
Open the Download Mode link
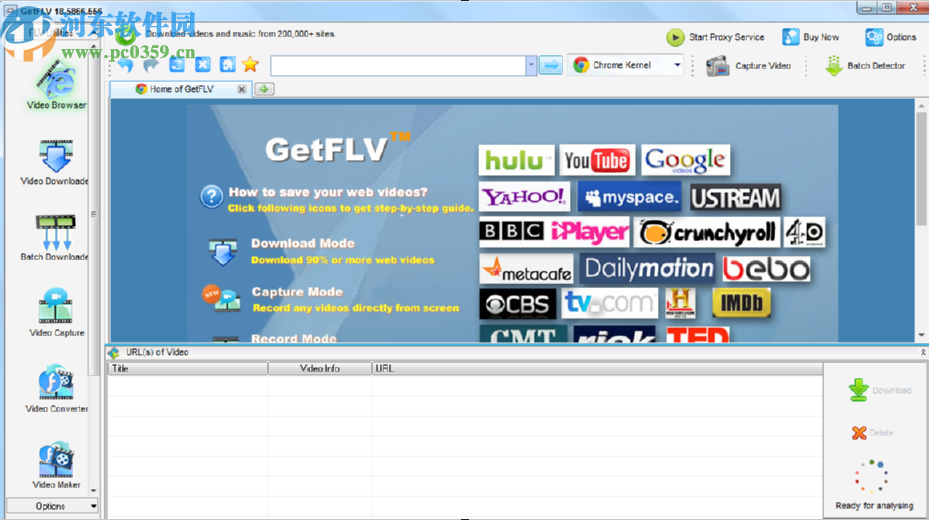(x=303, y=243)
